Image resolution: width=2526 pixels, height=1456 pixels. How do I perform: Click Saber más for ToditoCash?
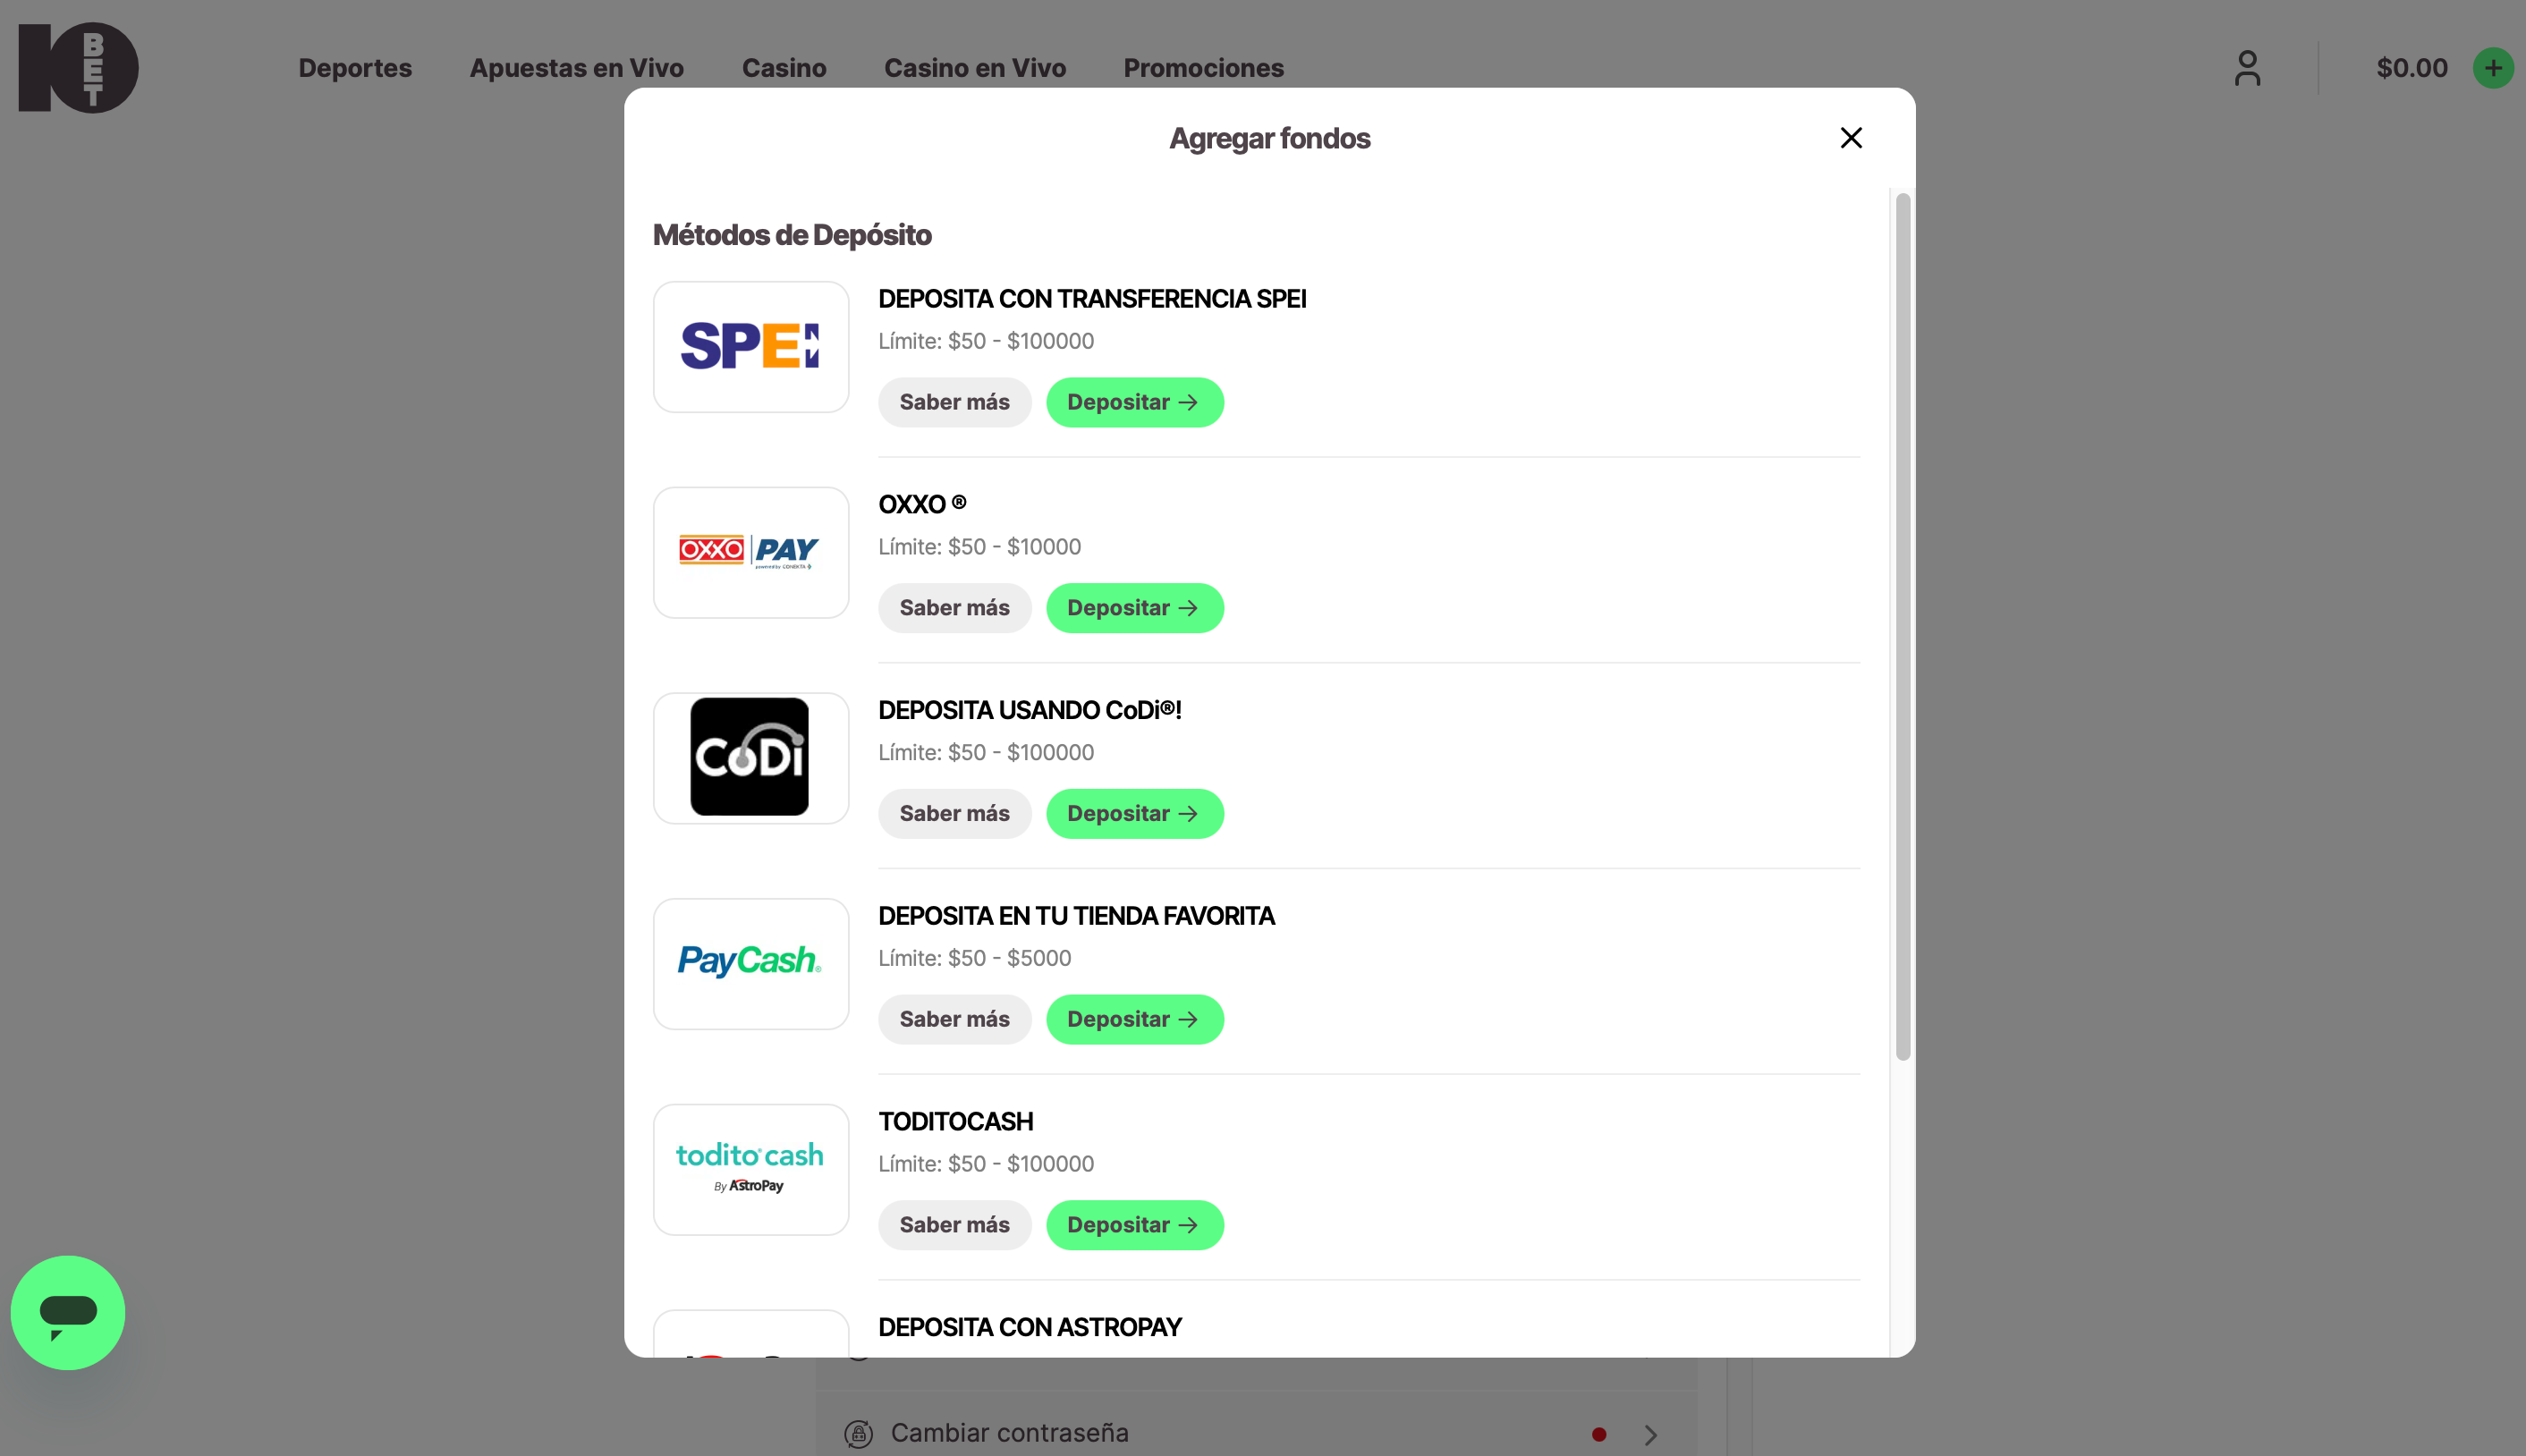pyautogui.click(x=955, y=1225)
